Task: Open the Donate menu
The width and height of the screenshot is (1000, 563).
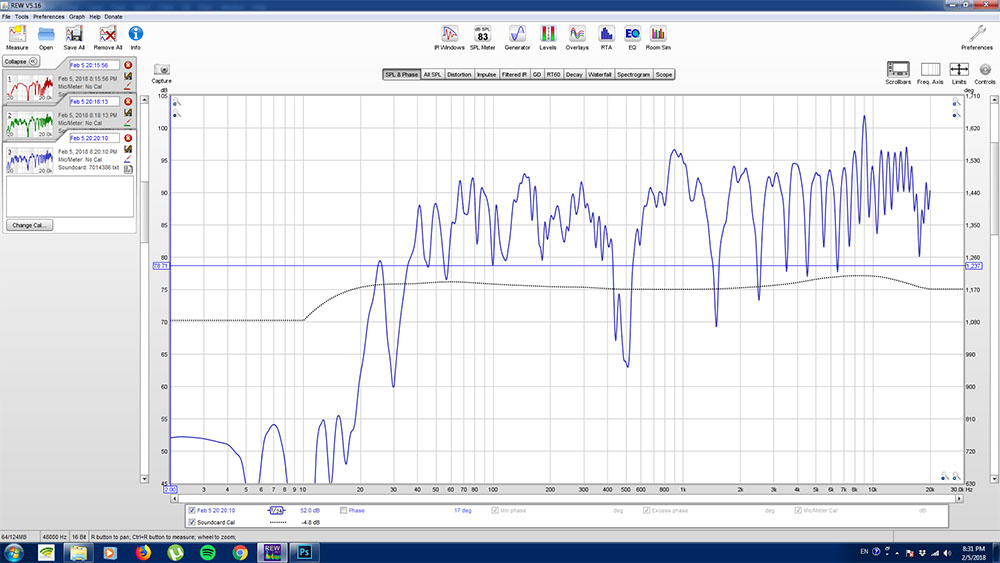Action: point(113,17)
